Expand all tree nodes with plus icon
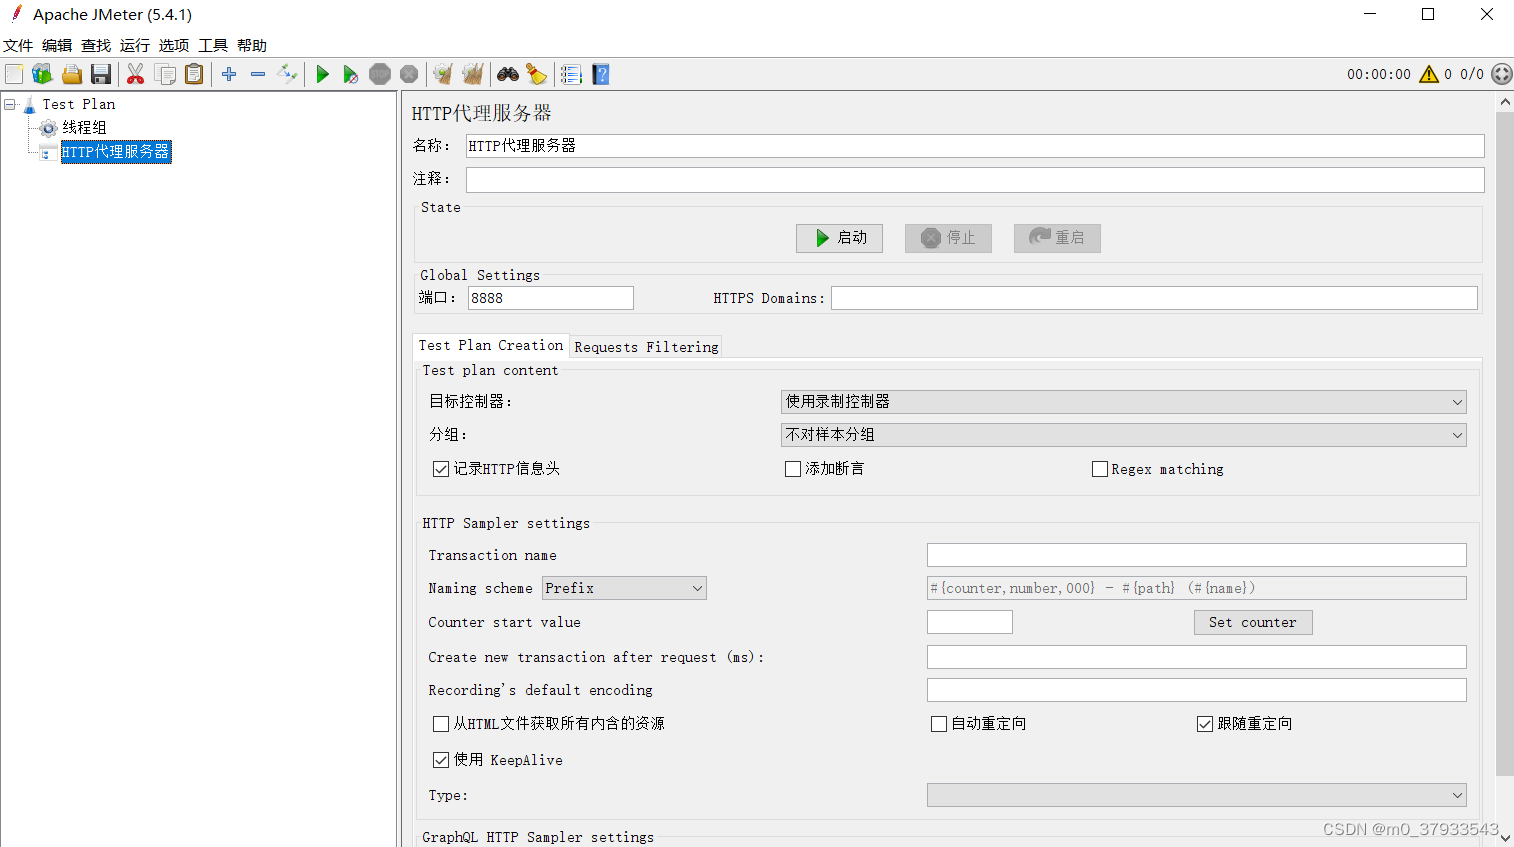The width and height of the screenshot is (1514, 847). pyautogui.click(x=229, y=74)
